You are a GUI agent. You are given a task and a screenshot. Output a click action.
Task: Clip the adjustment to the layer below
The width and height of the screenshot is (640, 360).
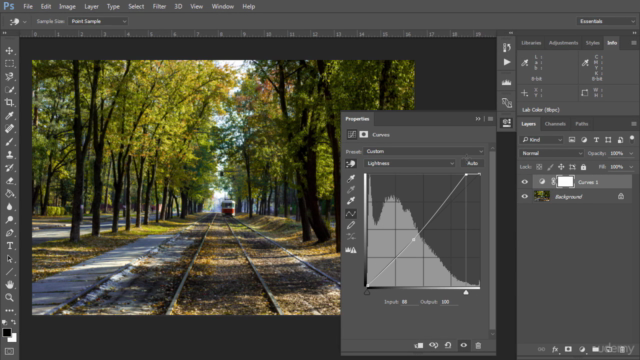coord(419,345)
